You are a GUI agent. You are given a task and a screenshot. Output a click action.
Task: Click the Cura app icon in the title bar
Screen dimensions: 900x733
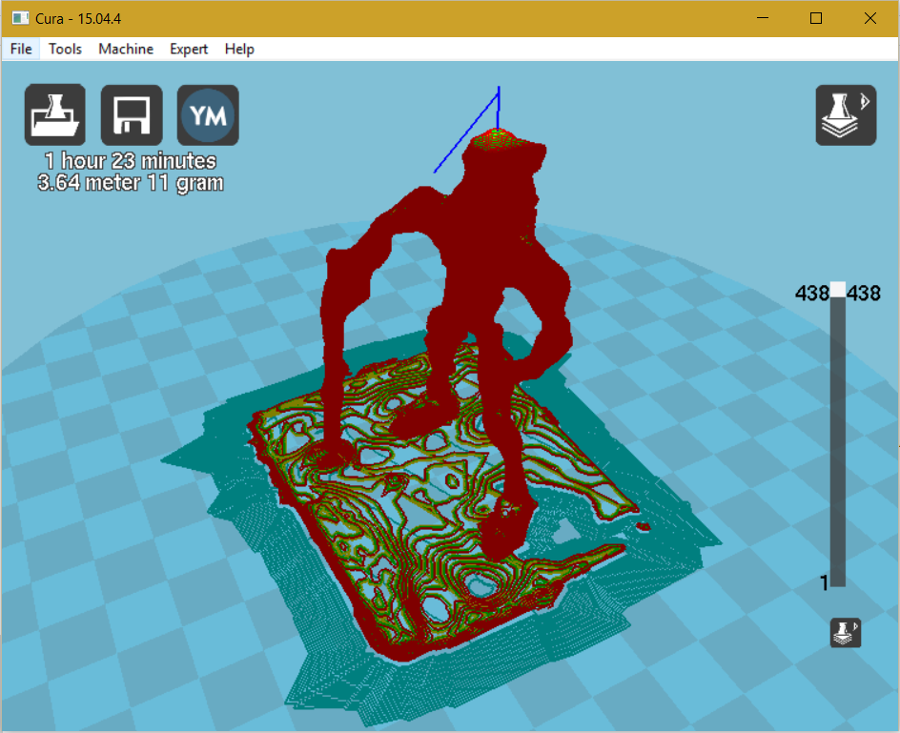[21, 18]
